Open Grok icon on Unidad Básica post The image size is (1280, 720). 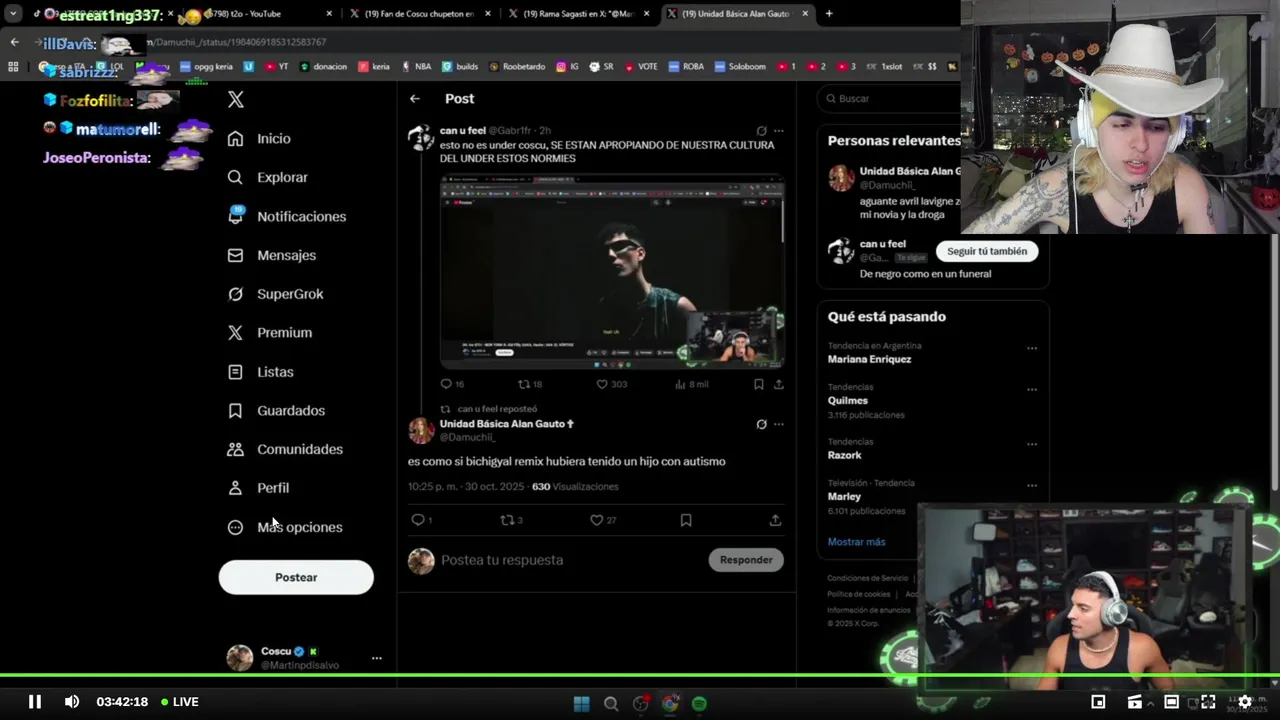click(x=761, y=424)
